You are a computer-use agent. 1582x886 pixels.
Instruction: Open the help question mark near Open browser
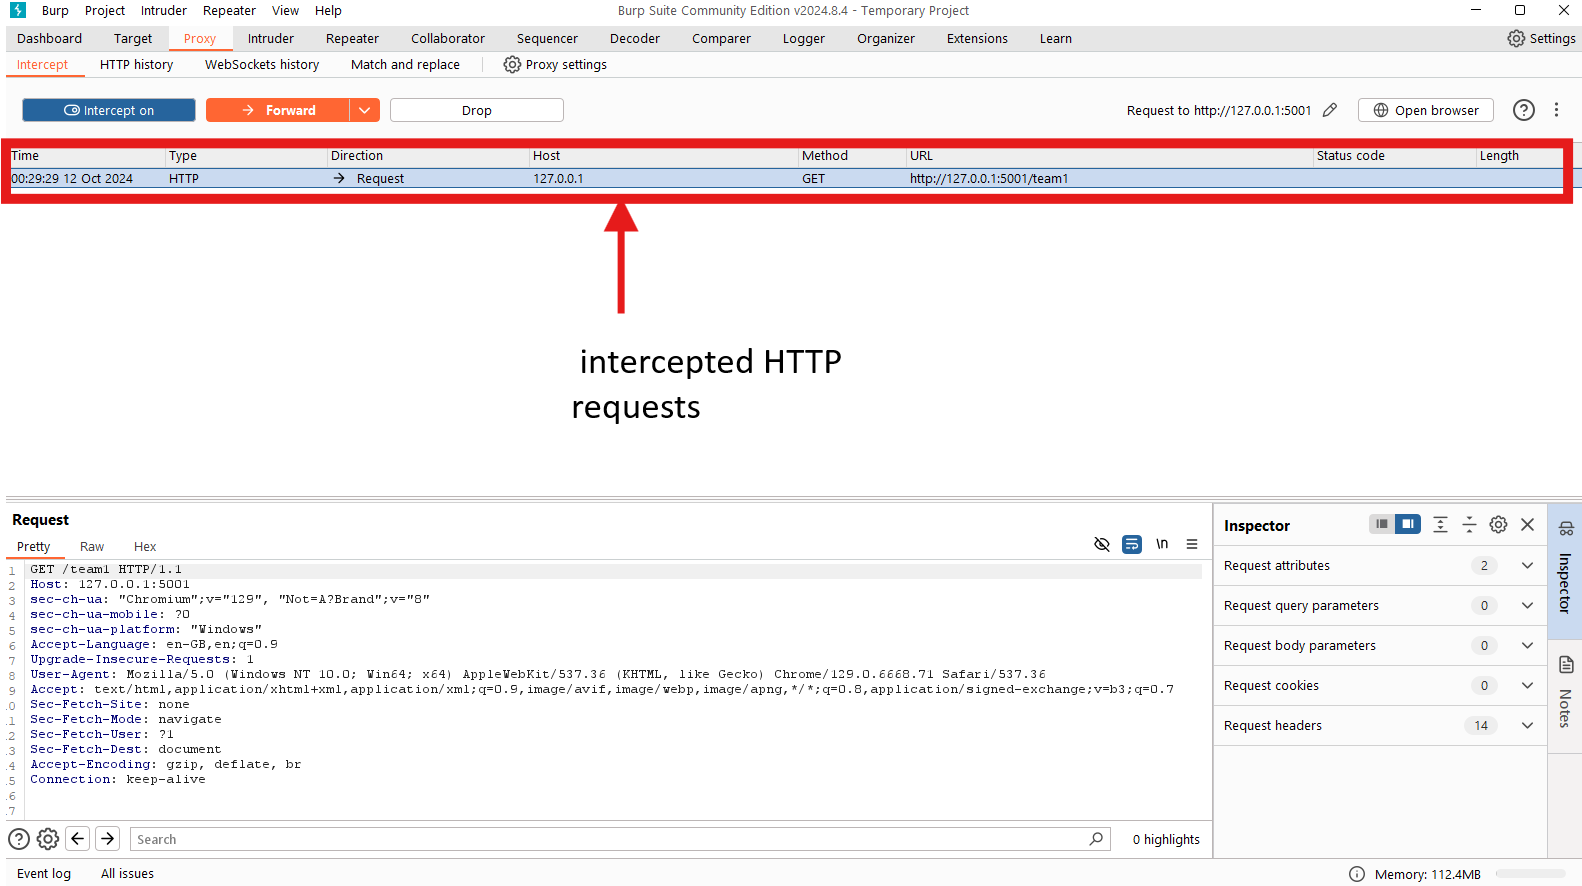pos(1523,110)
